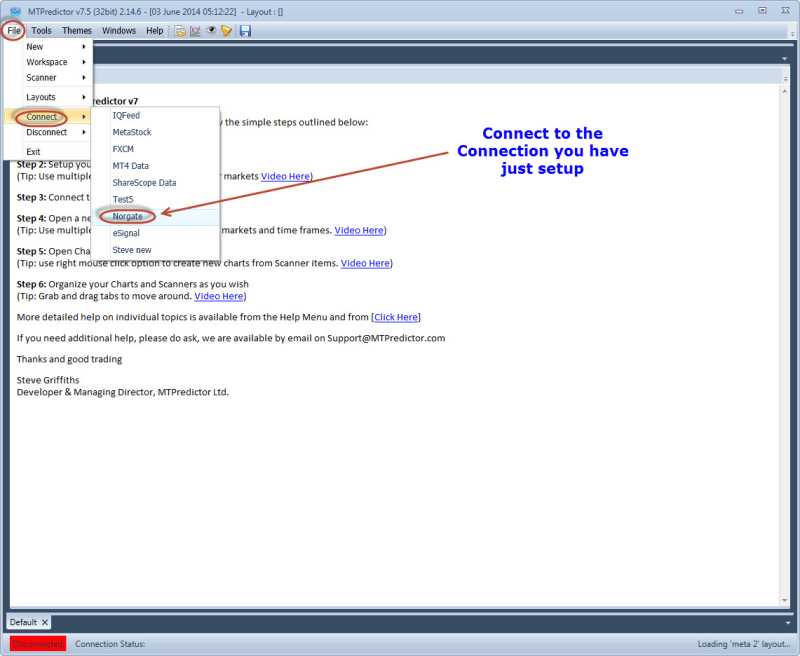Open Step 6 Video Here link
This screenshot has width=800, height=656.
pos(218,296)
